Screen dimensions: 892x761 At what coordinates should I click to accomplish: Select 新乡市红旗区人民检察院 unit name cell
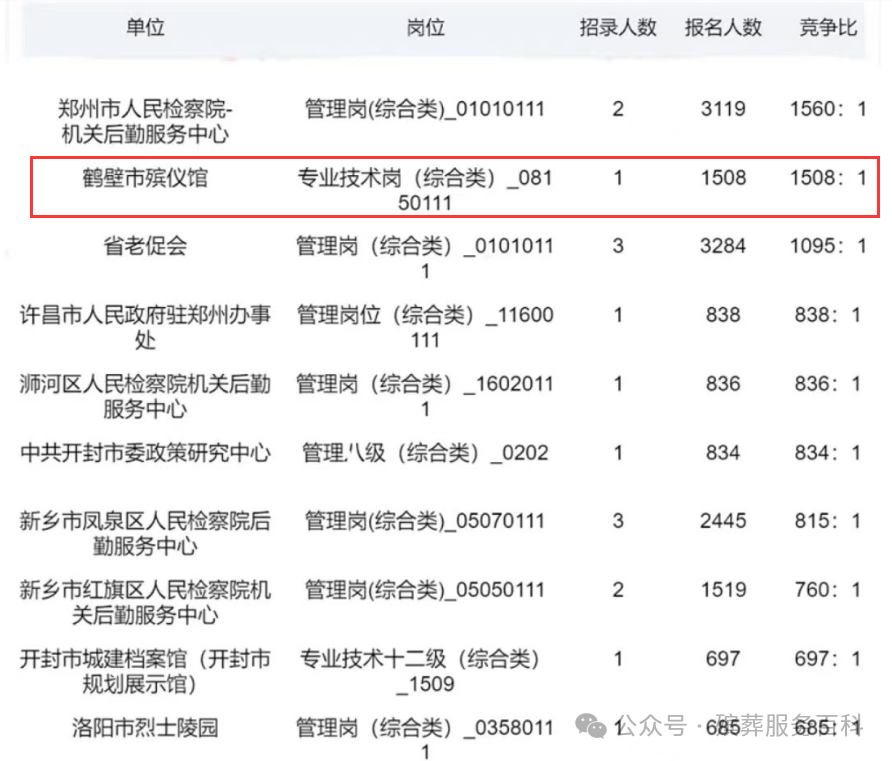pos(145,601)
